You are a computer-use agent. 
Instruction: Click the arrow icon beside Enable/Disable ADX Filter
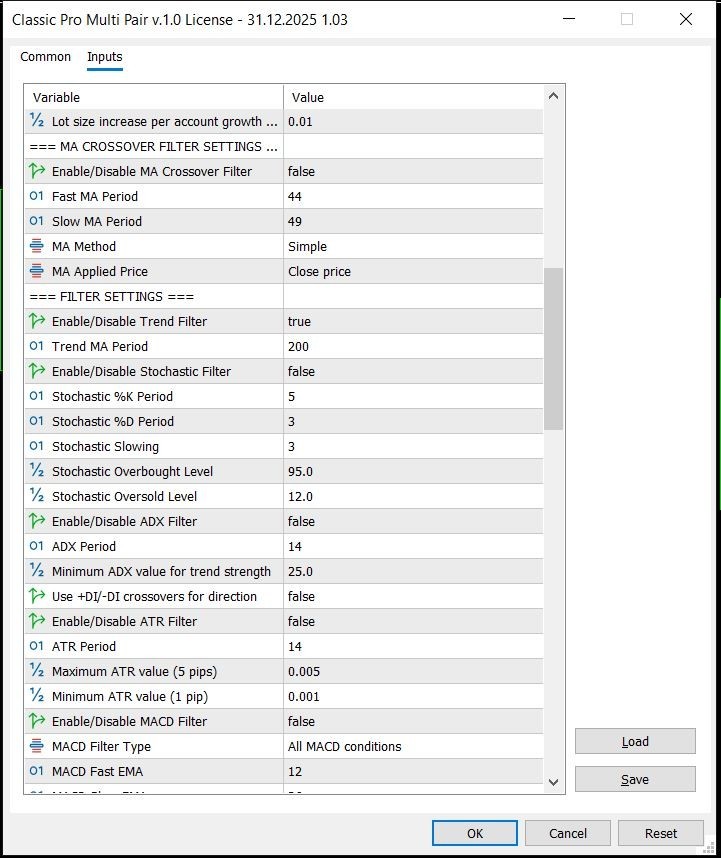(37, 521)
